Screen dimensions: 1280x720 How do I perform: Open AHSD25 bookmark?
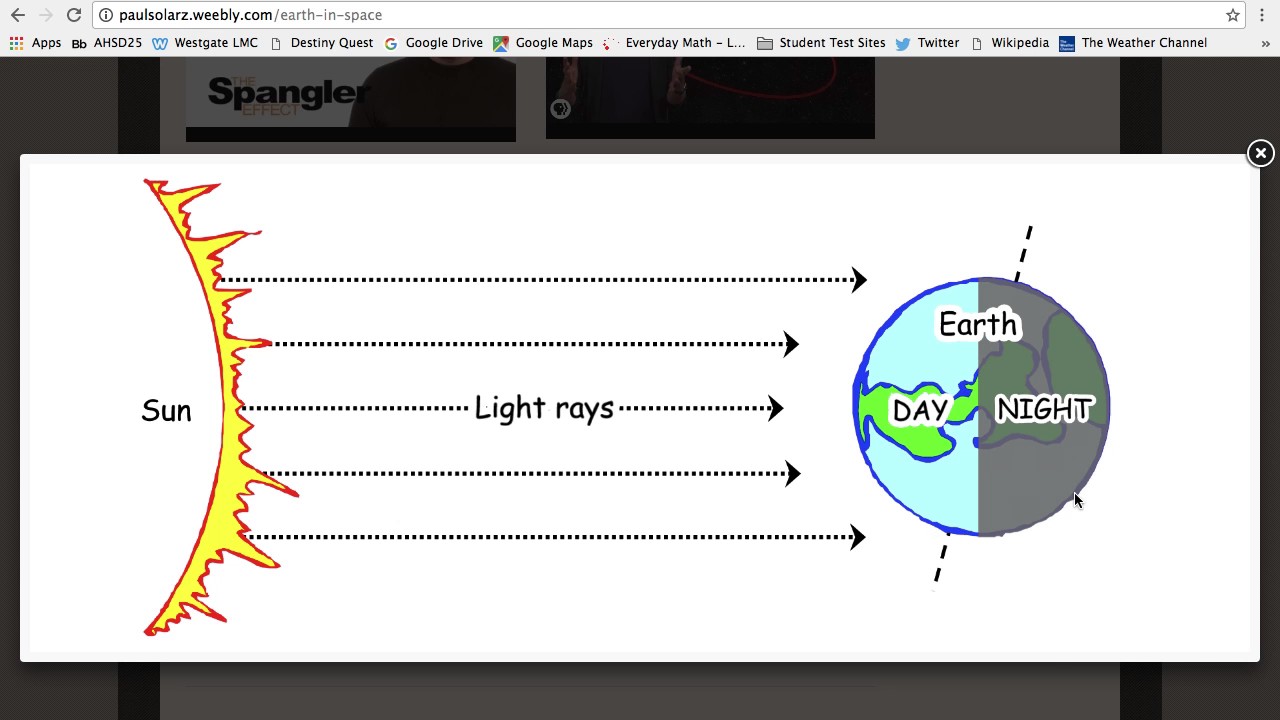[107, 43]
